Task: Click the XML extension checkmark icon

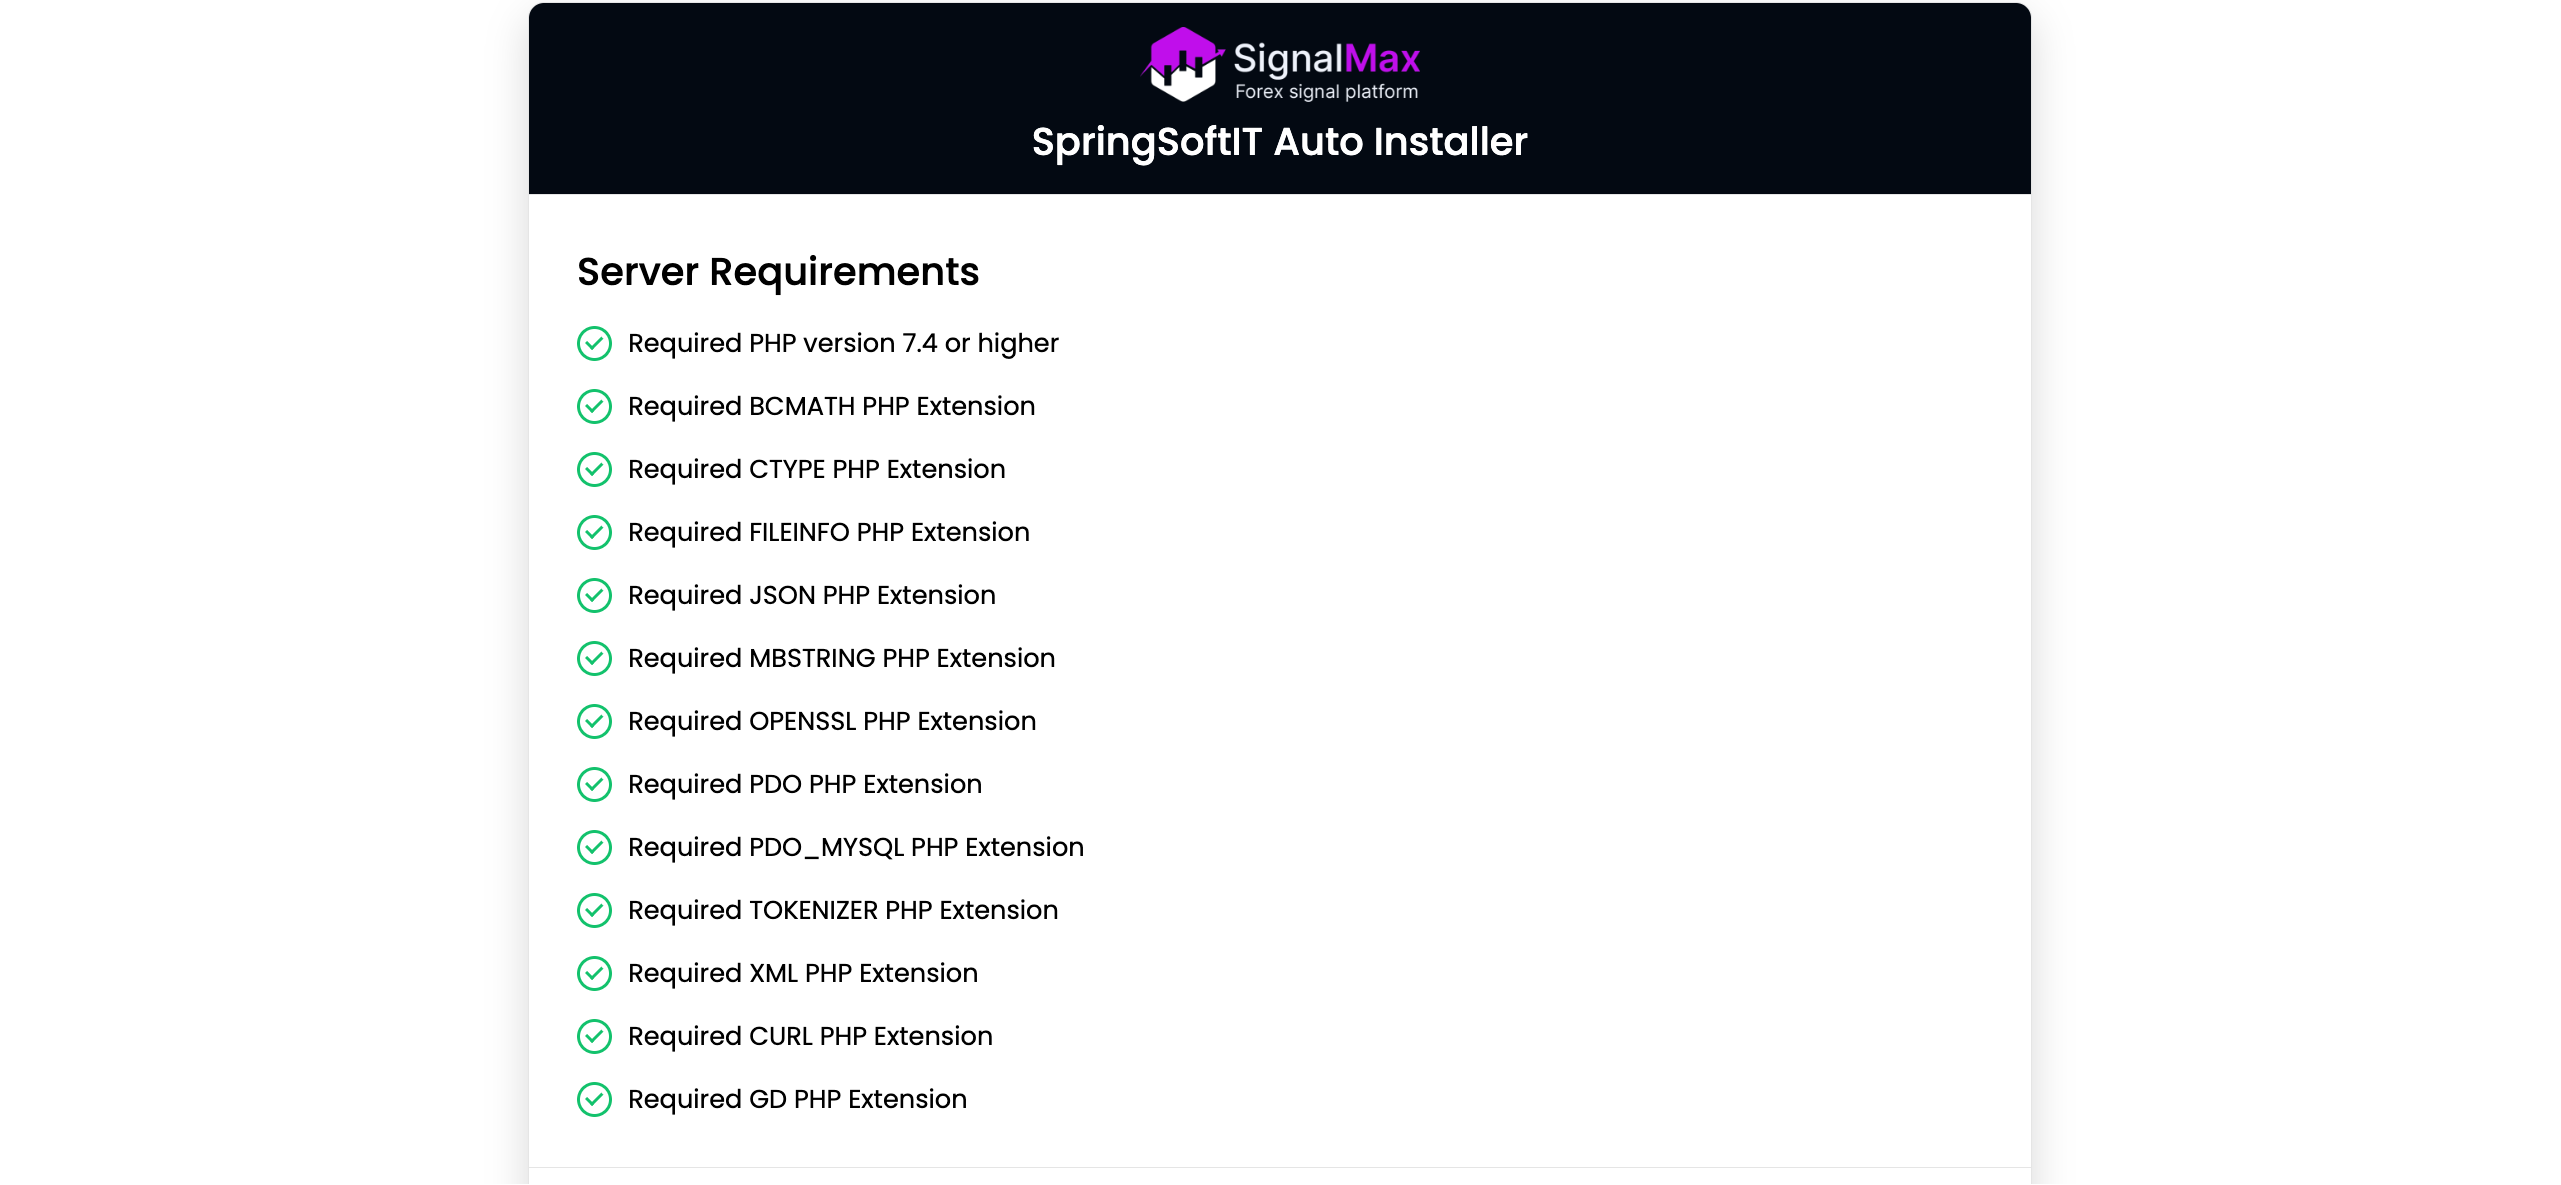Action: point(594,973)
